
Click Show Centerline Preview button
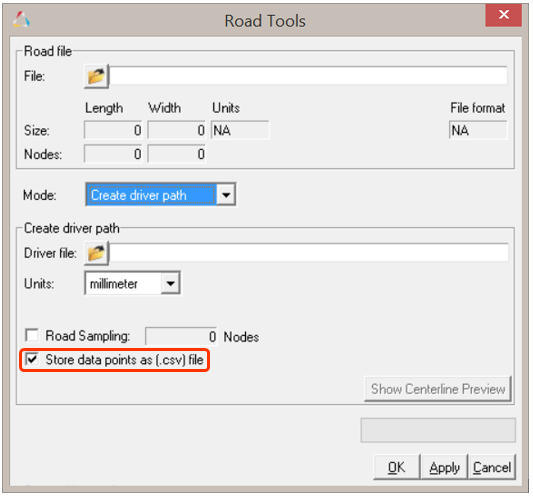pyautogui.click(x=438, y=389)
